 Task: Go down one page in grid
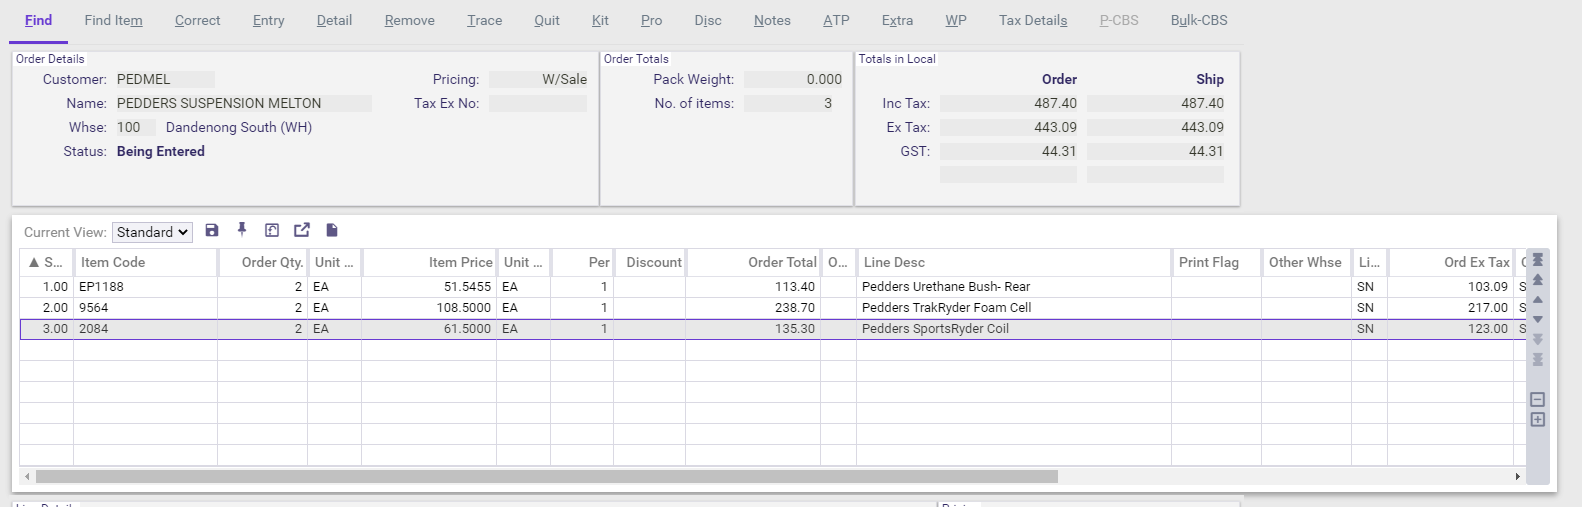click(x=1538, y=339)
